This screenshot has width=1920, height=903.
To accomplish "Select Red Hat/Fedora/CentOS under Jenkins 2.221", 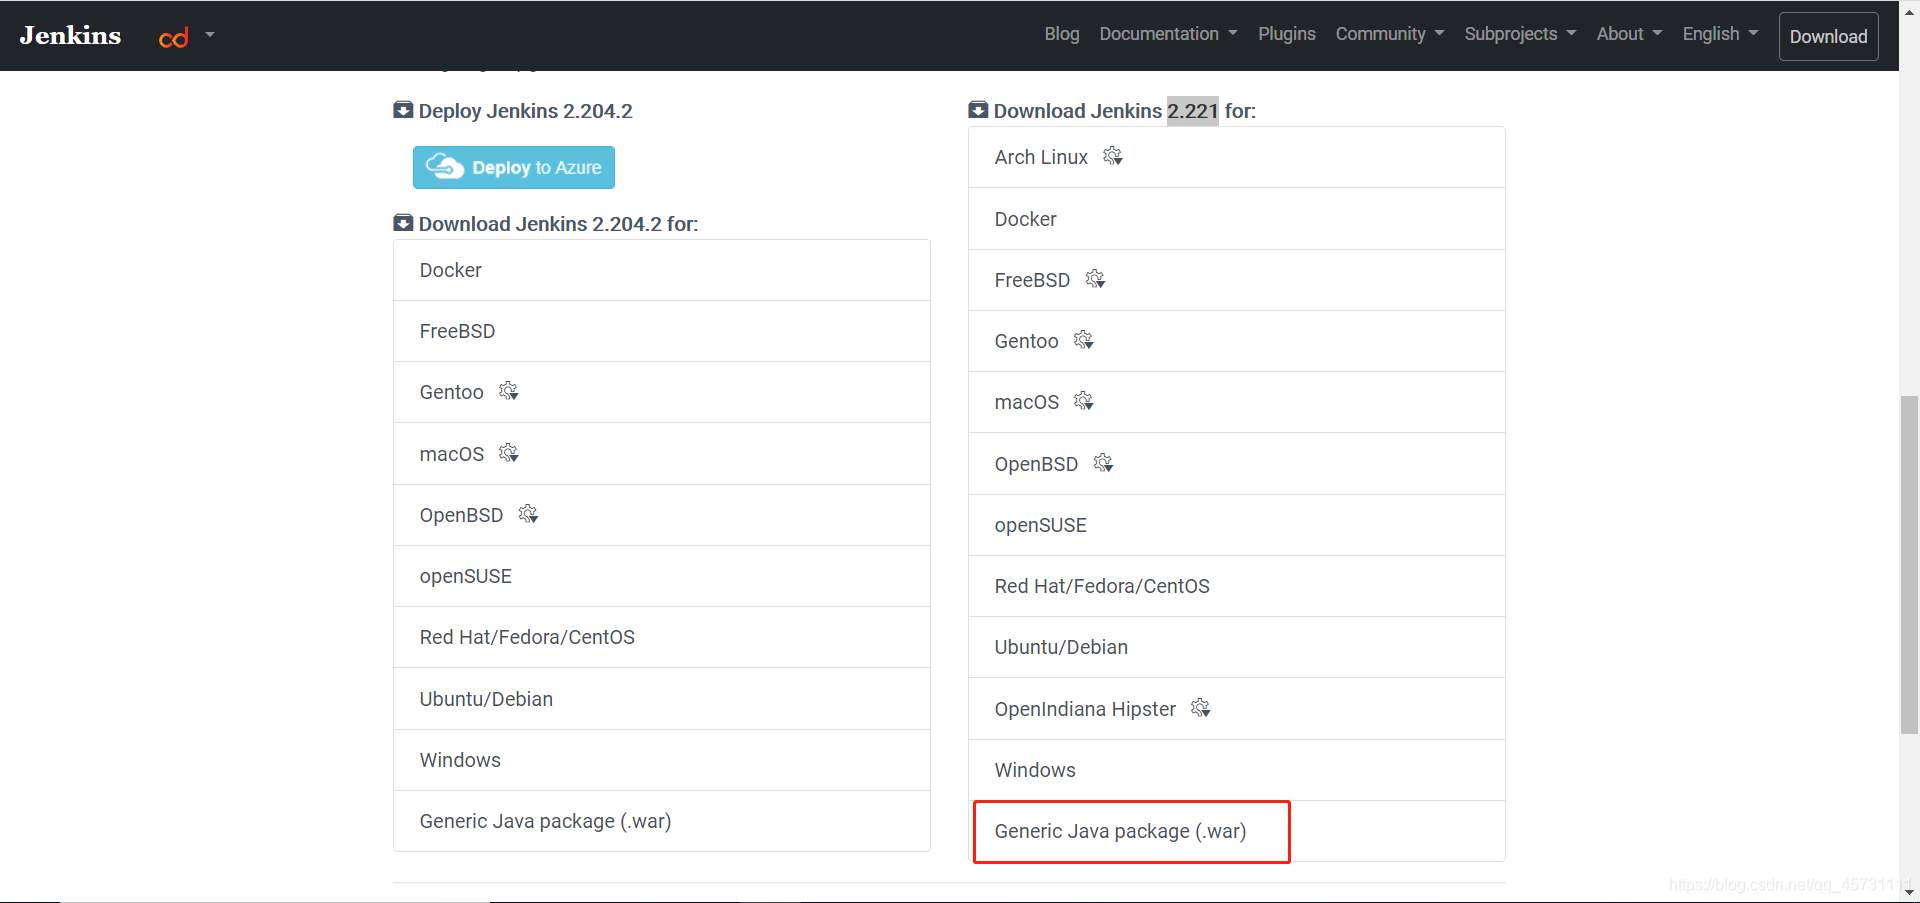I will (1237, 586).
